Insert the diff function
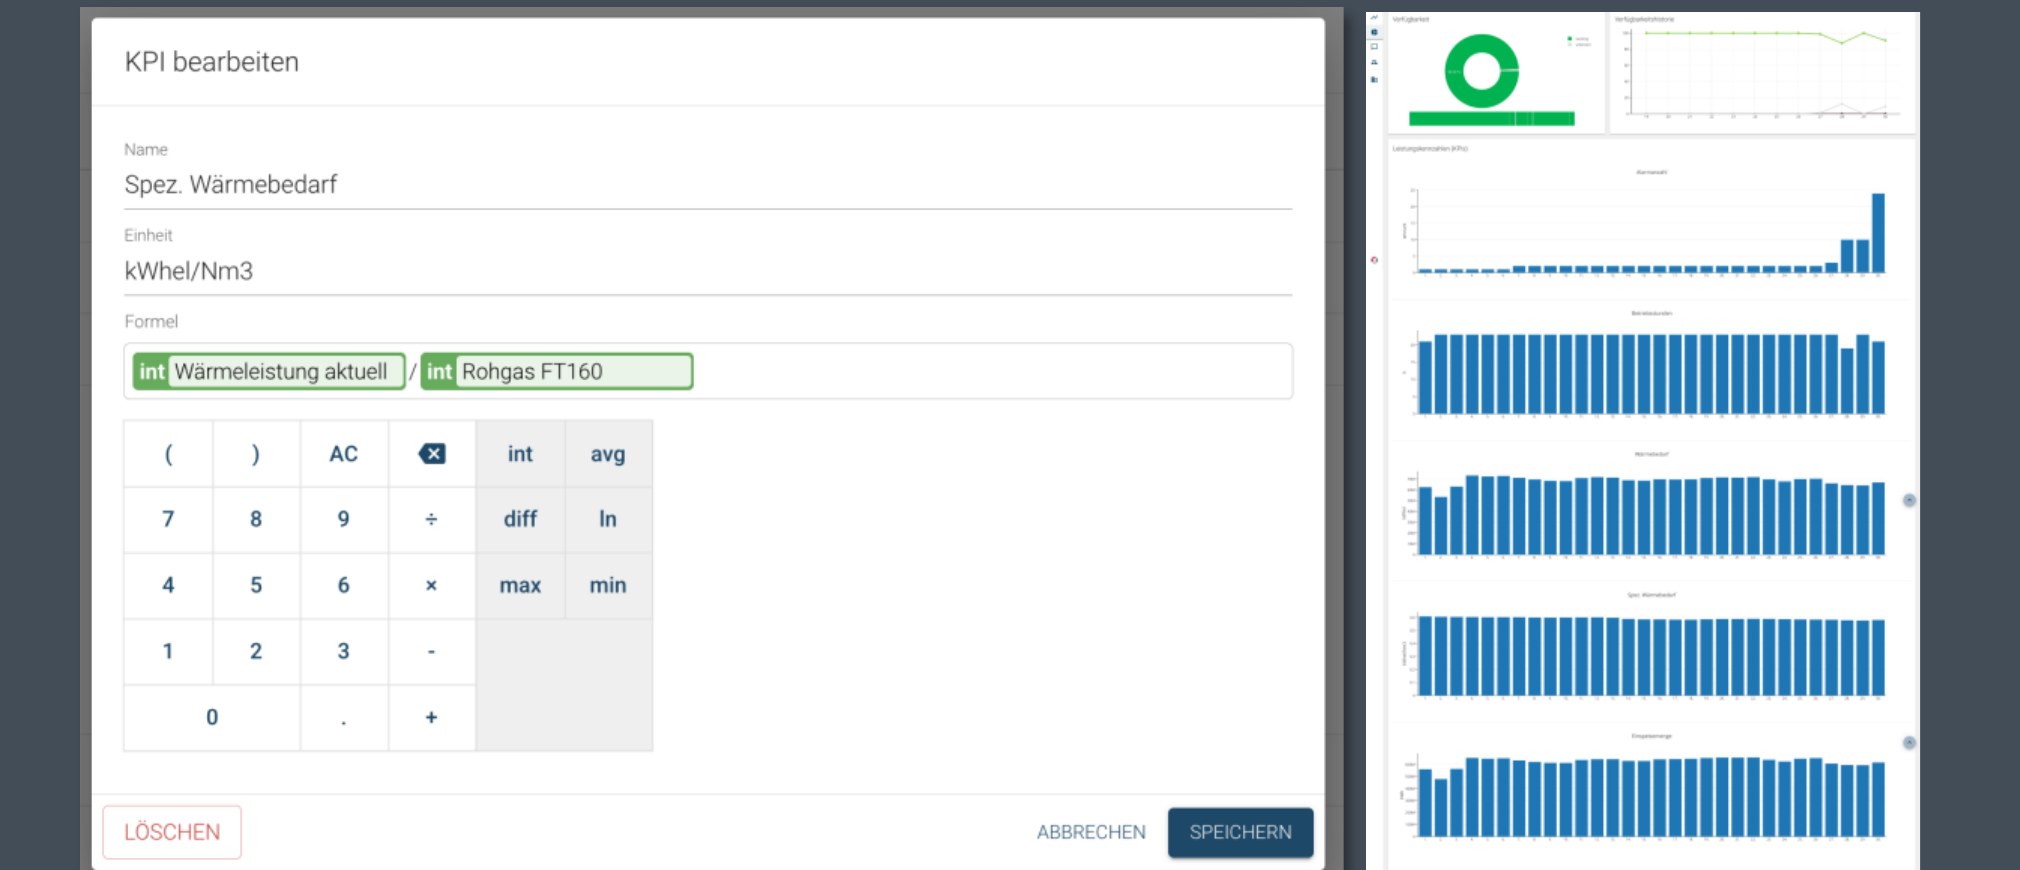 520,519
